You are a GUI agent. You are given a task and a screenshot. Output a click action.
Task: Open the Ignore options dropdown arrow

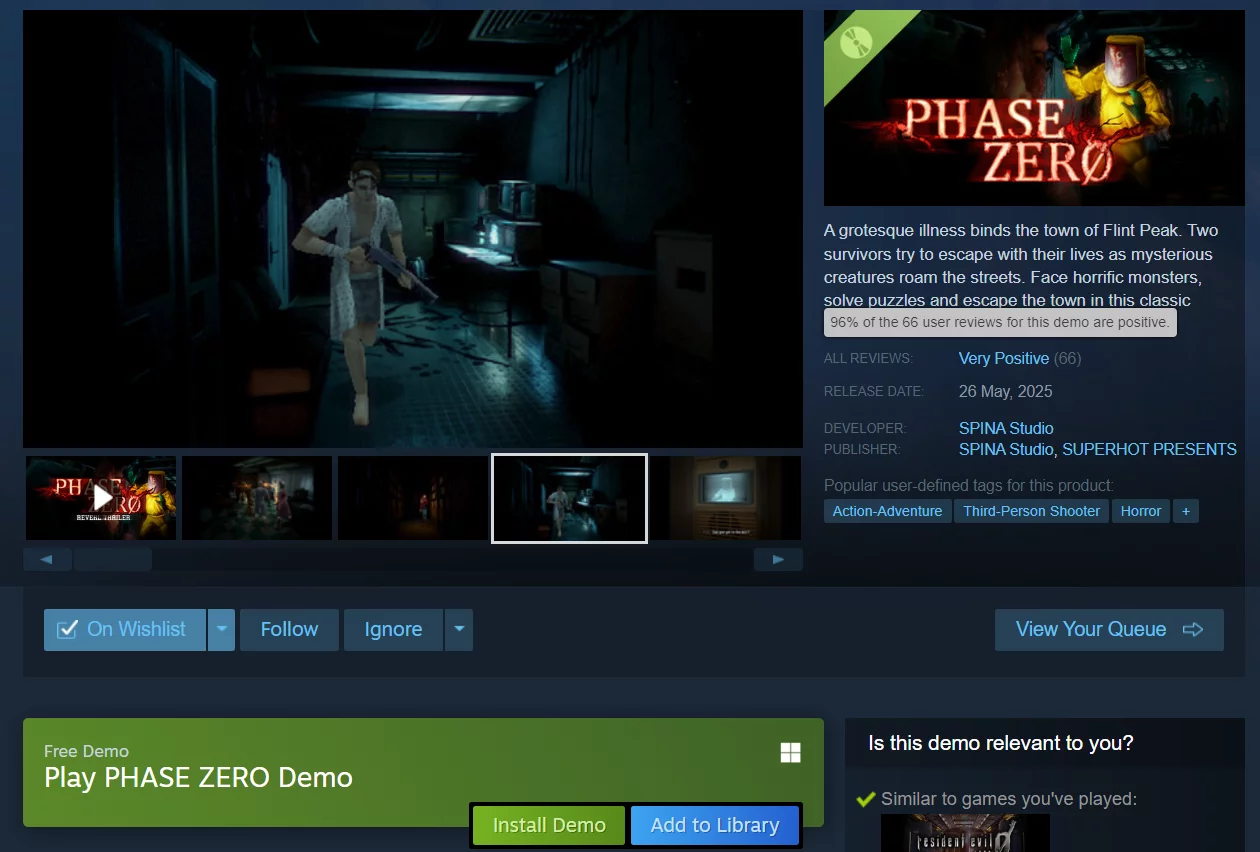click(459, 630)
